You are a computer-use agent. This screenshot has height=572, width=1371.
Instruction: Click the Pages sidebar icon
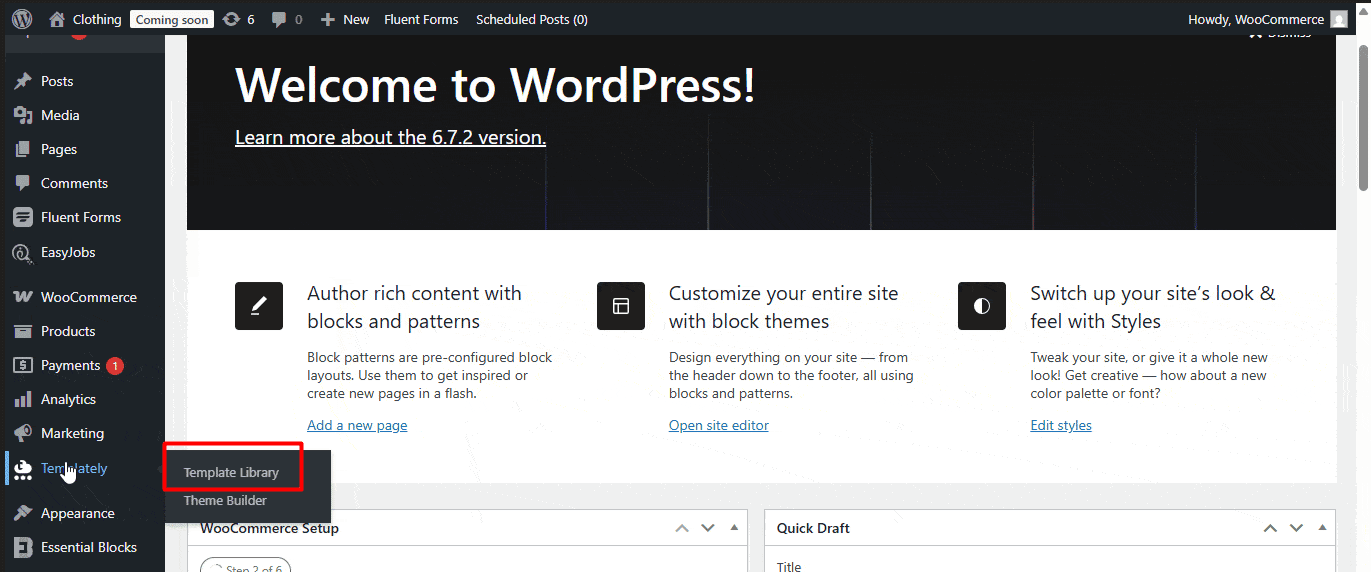point(23,149)
